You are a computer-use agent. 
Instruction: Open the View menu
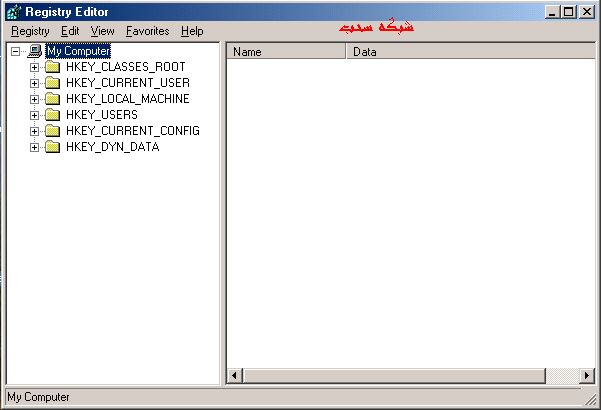[102, 31]
